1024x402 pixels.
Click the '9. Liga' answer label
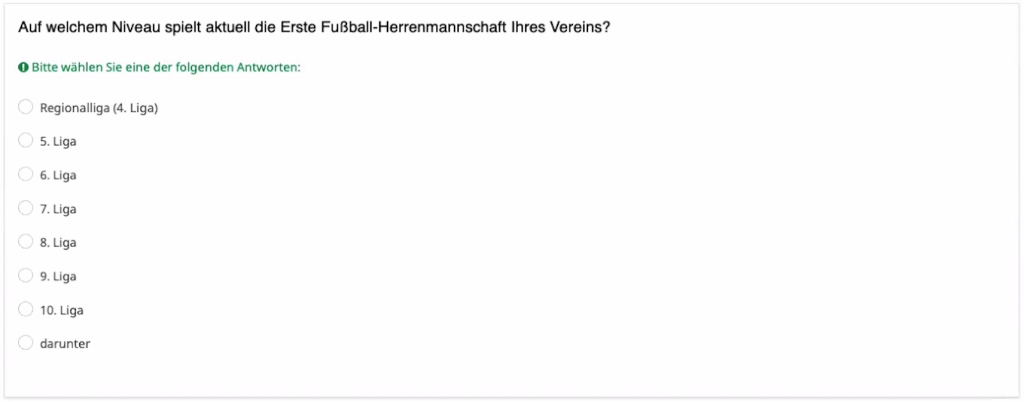(x=58, y=276)
